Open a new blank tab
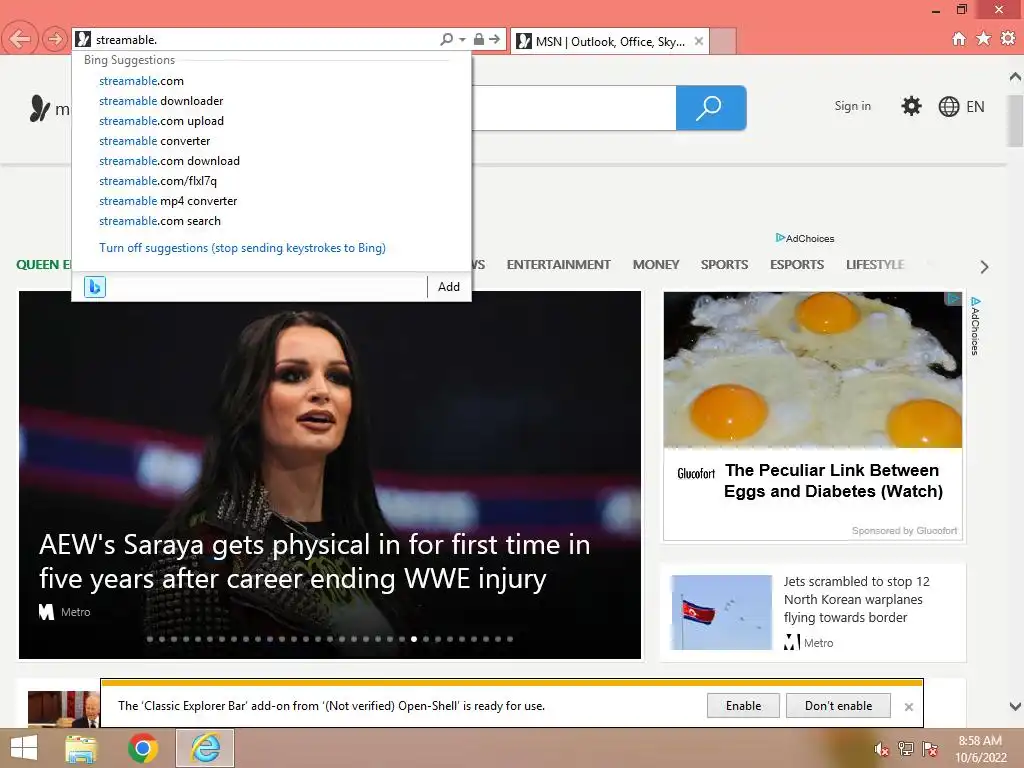This screenshot has height=768, width=1024. click(x=723, y=41)
